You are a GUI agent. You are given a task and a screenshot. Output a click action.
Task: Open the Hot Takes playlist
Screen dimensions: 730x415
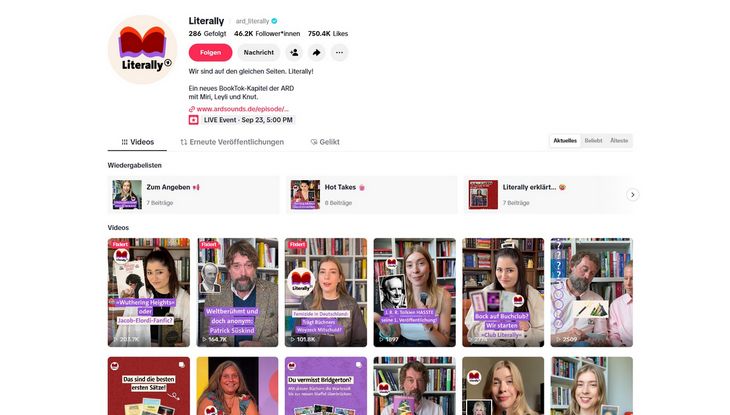(x=372, y=195)
